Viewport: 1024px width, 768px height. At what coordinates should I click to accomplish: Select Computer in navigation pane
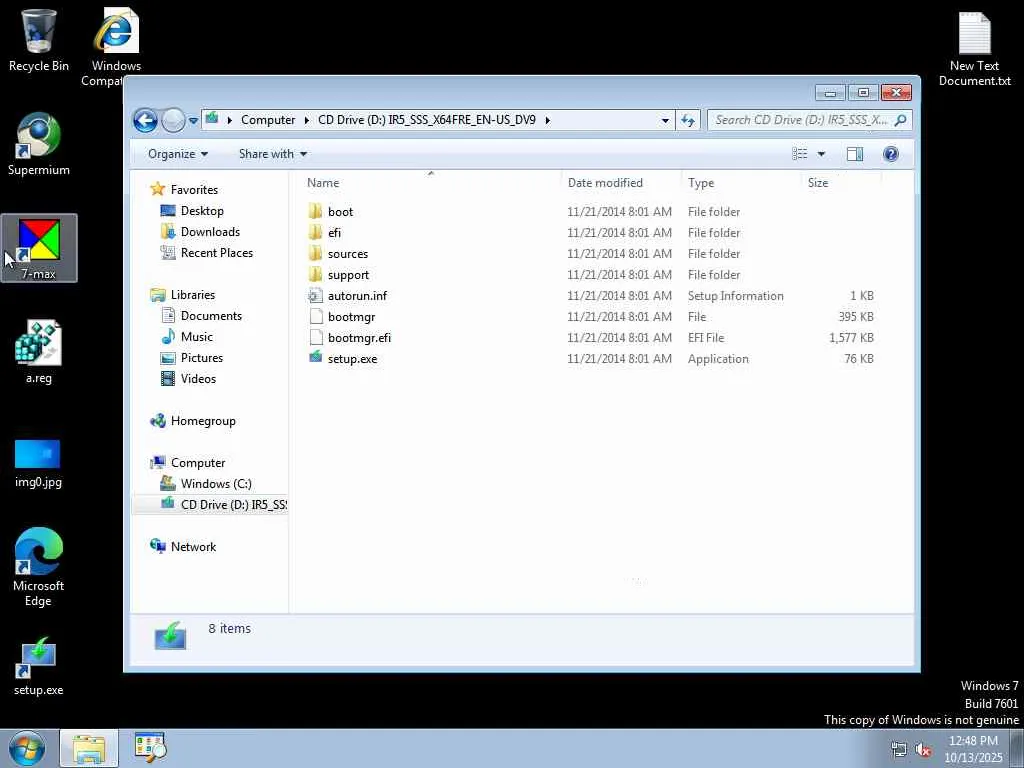pyautogui.click(x=198, y=462)
